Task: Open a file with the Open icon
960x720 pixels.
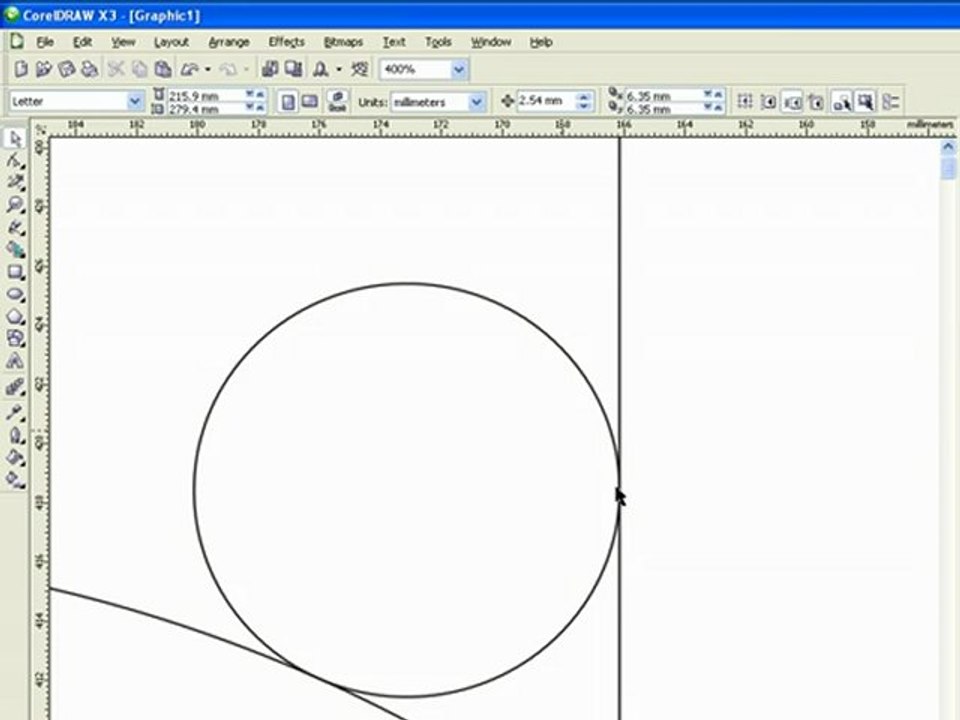Action: [43, 69]
